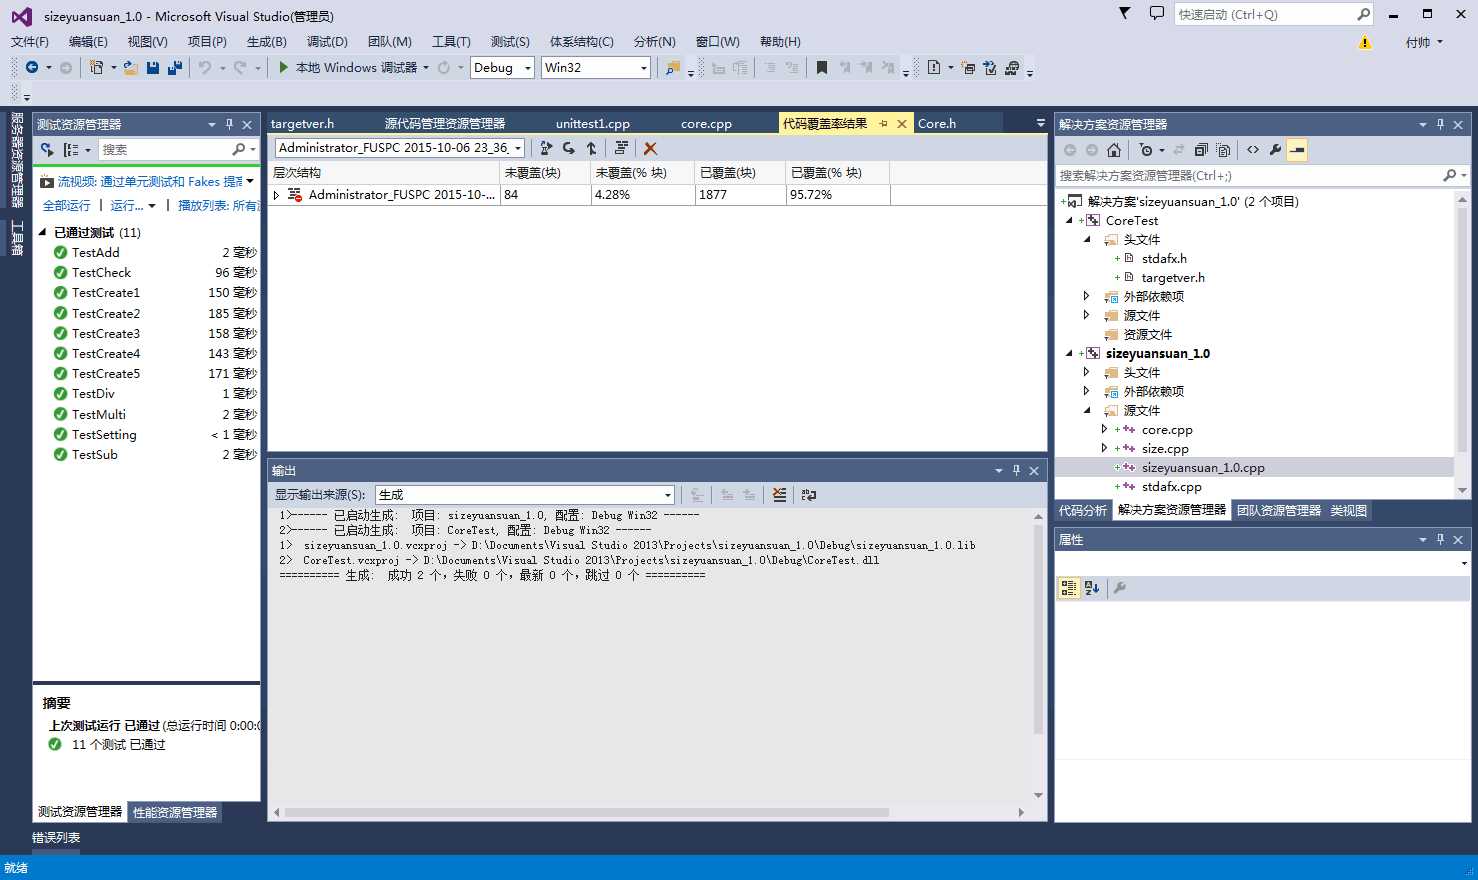The height and width of the screenshot is (880, 1478).
Task: Click the New Project toolbar icon
Action: pyautogui.click(x=96, y=67)
